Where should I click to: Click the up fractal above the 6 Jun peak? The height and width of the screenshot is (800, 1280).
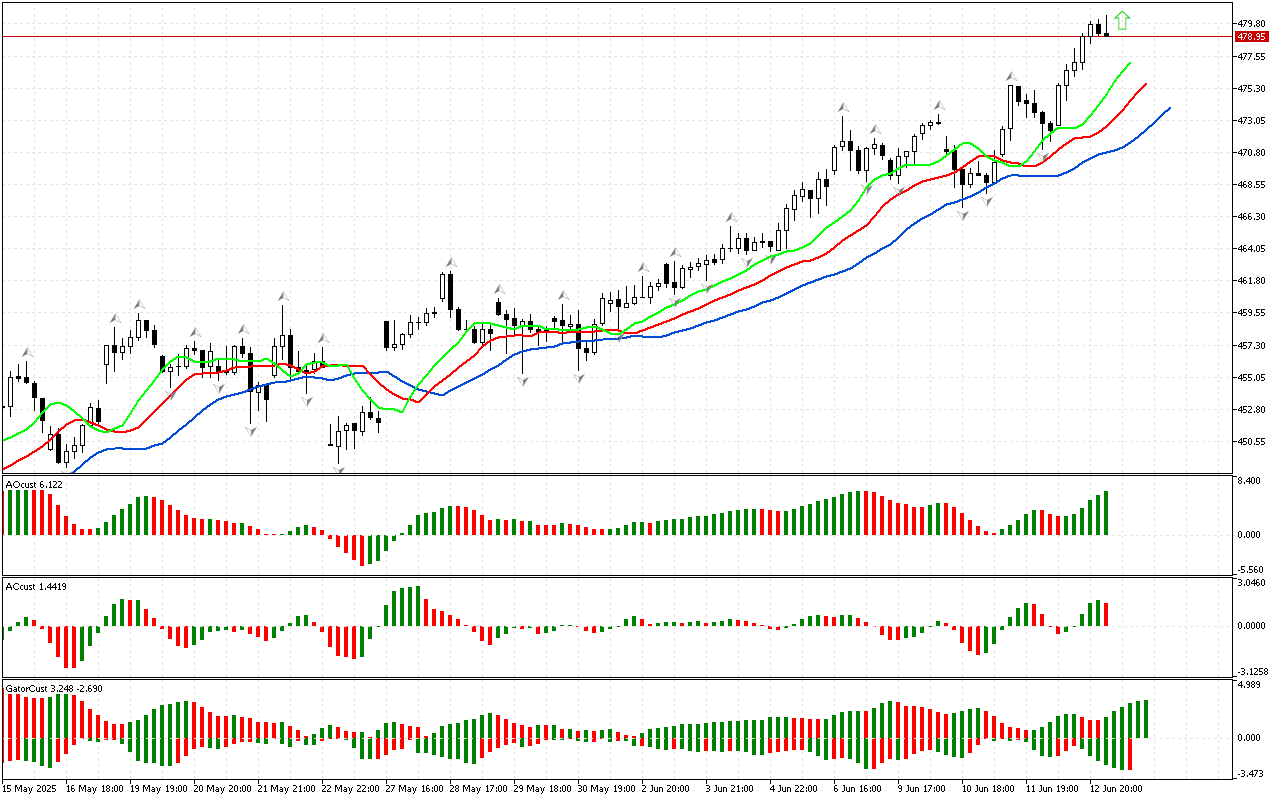point(844,106)
